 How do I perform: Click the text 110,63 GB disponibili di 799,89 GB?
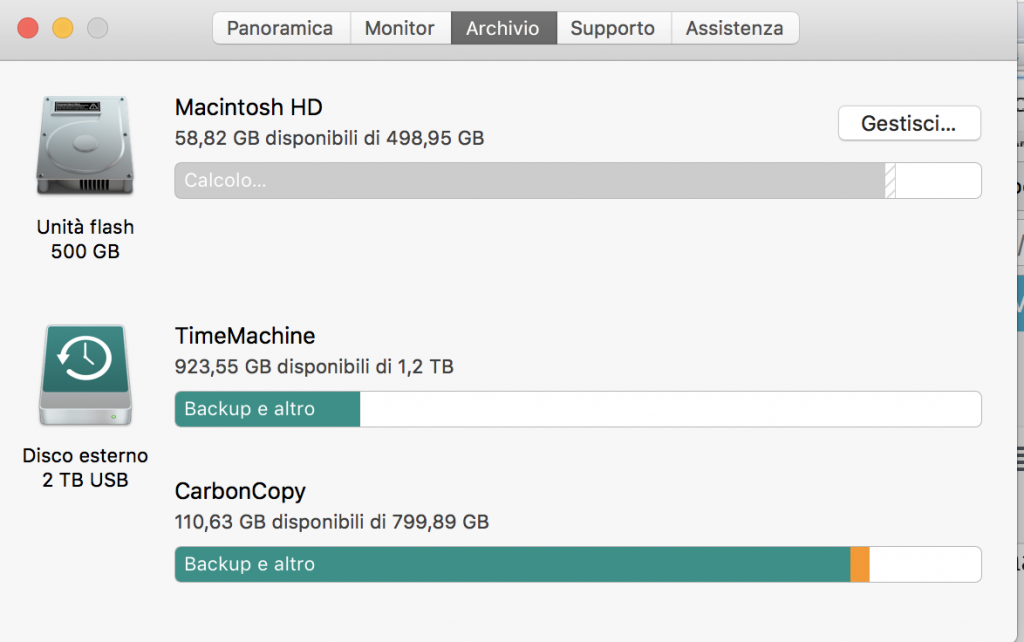(x=332, y=522)
